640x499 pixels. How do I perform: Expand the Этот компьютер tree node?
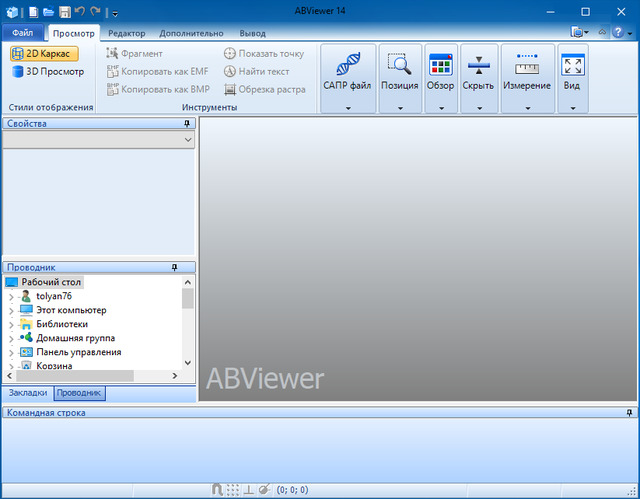[11, 311]
